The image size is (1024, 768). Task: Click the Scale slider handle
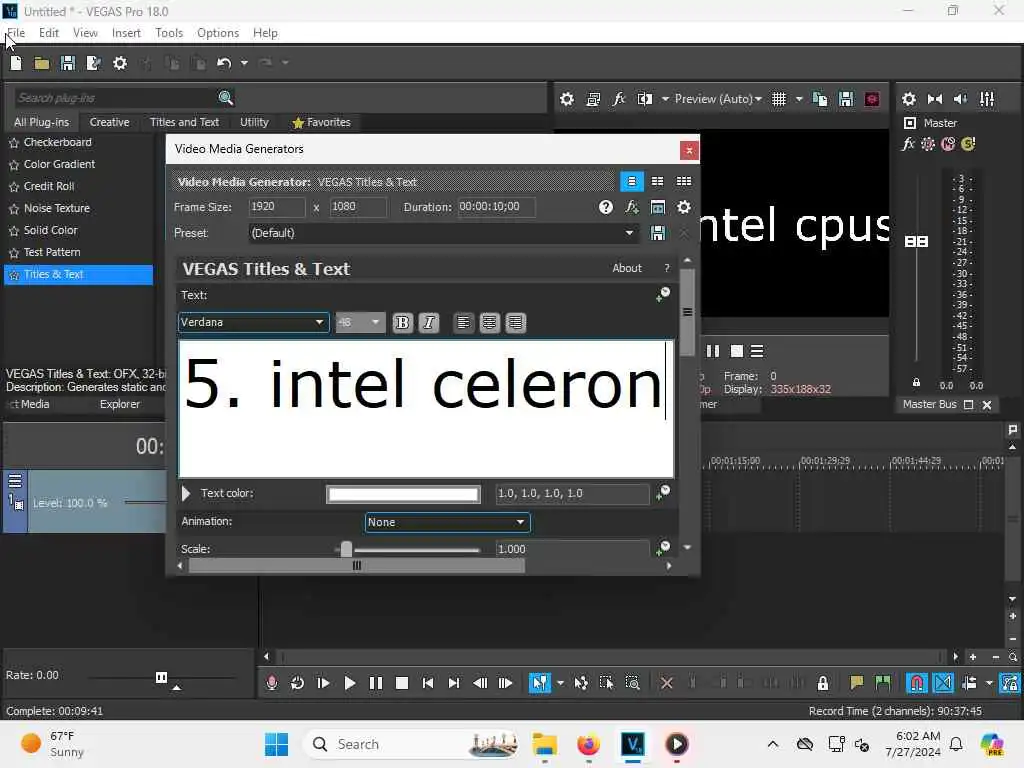[x=346, y=549]
